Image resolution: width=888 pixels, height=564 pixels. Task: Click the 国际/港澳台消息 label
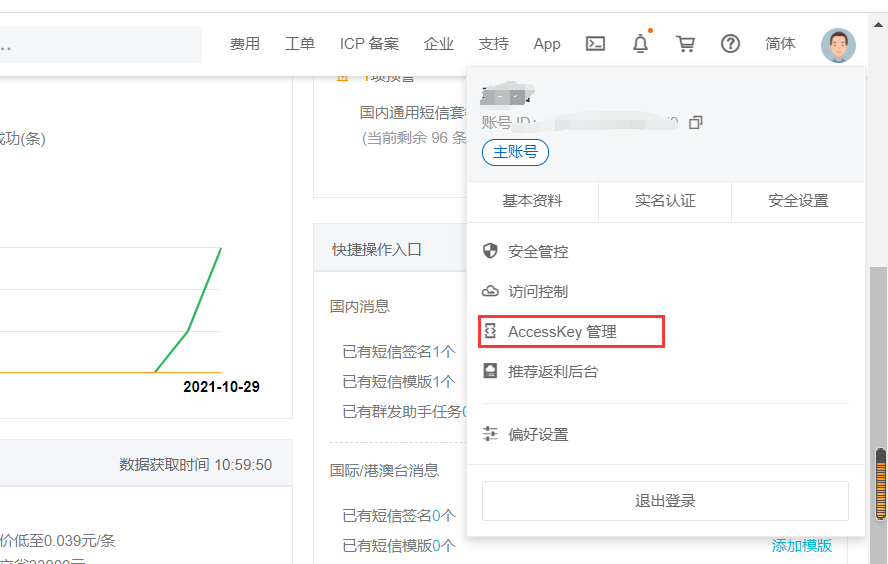click(384, 471)
